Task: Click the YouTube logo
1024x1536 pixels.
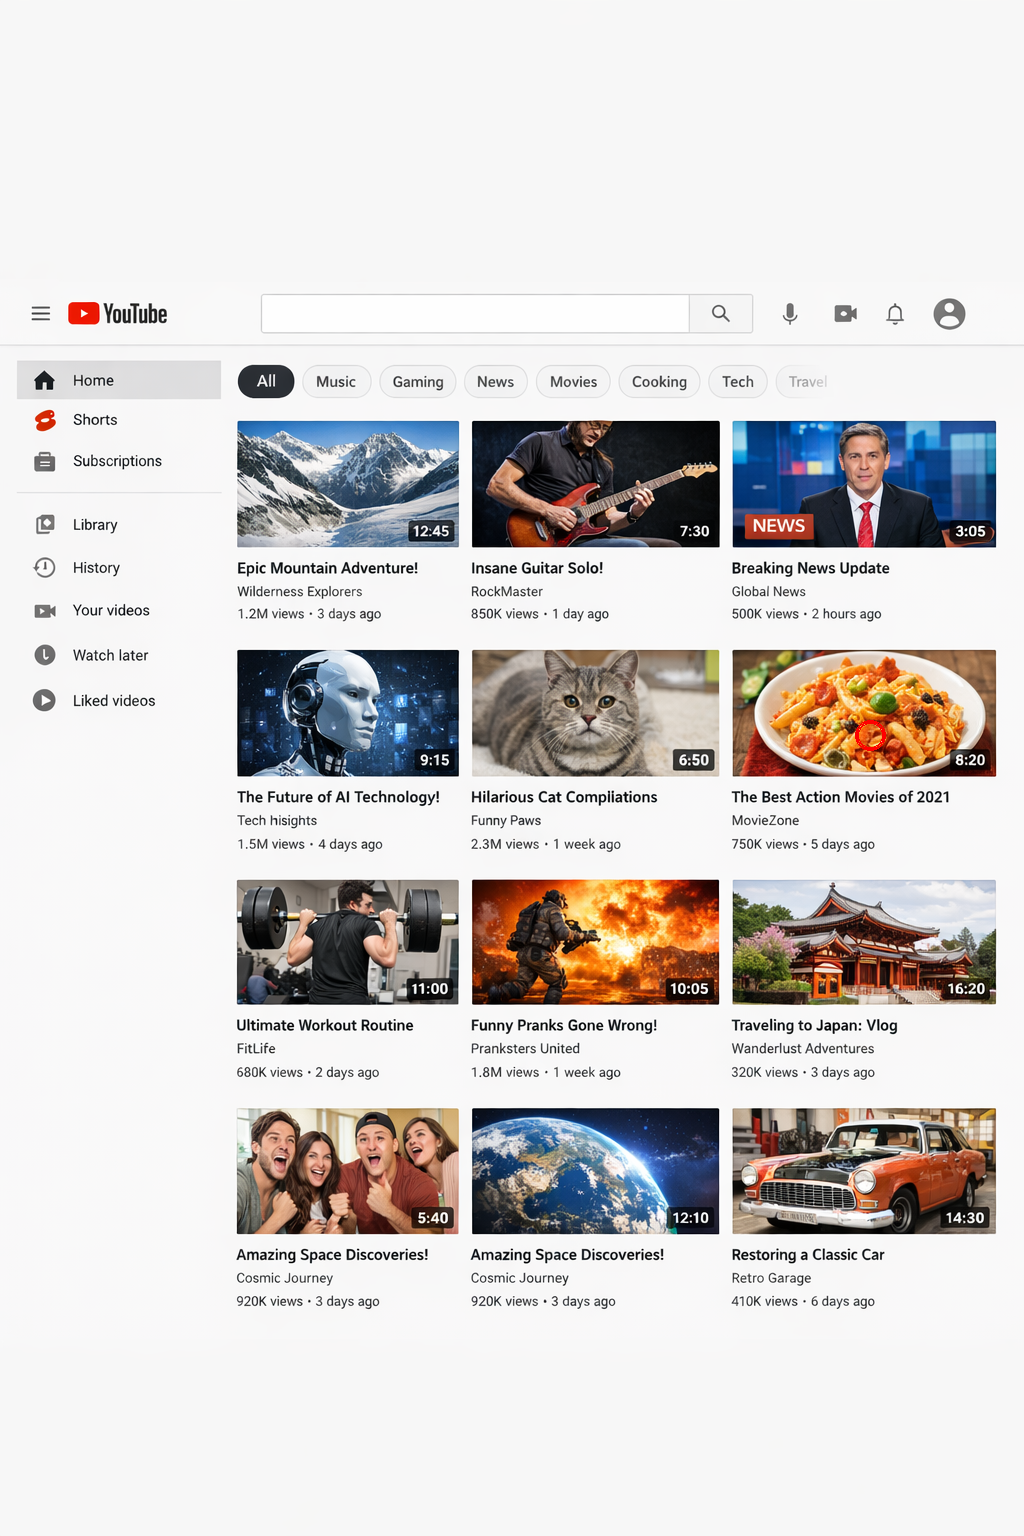Action: 117,313
